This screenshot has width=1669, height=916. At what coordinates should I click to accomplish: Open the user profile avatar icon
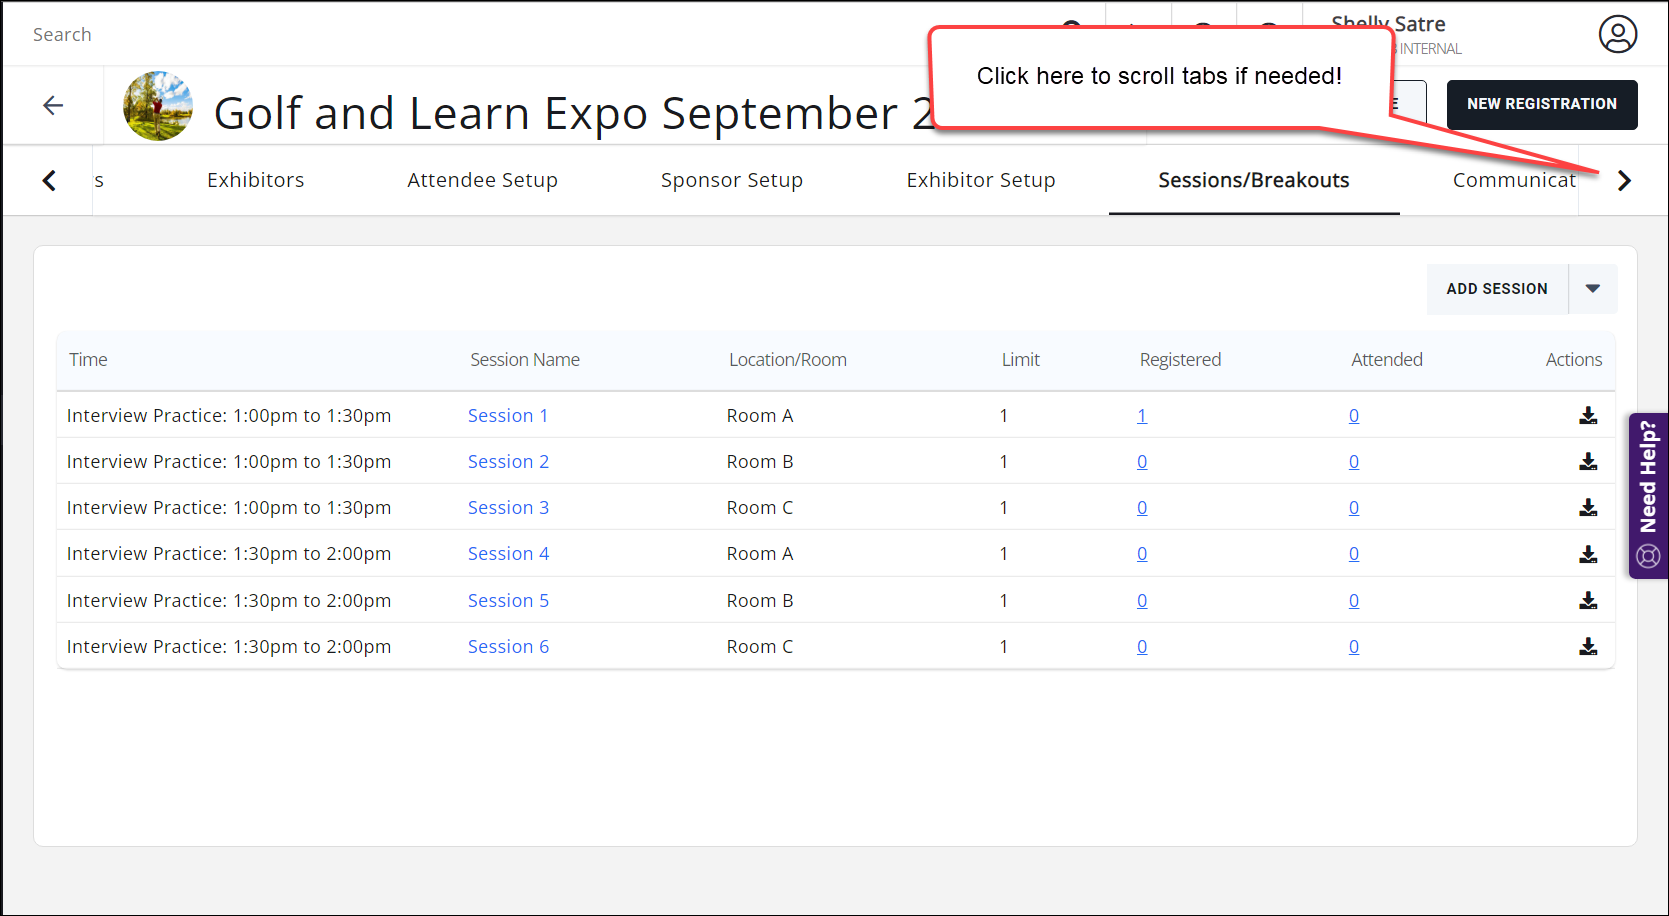tap(1617, 34)
